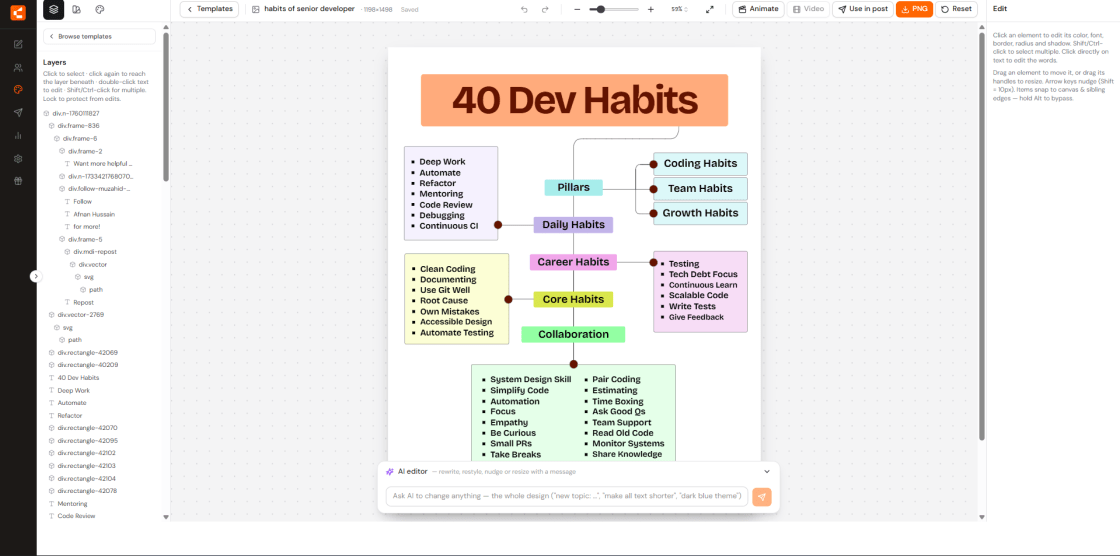The image size is (1120, 556).
Task: Click the cube icon of div.rectangle-42069 layer
Action: (51, 352)
